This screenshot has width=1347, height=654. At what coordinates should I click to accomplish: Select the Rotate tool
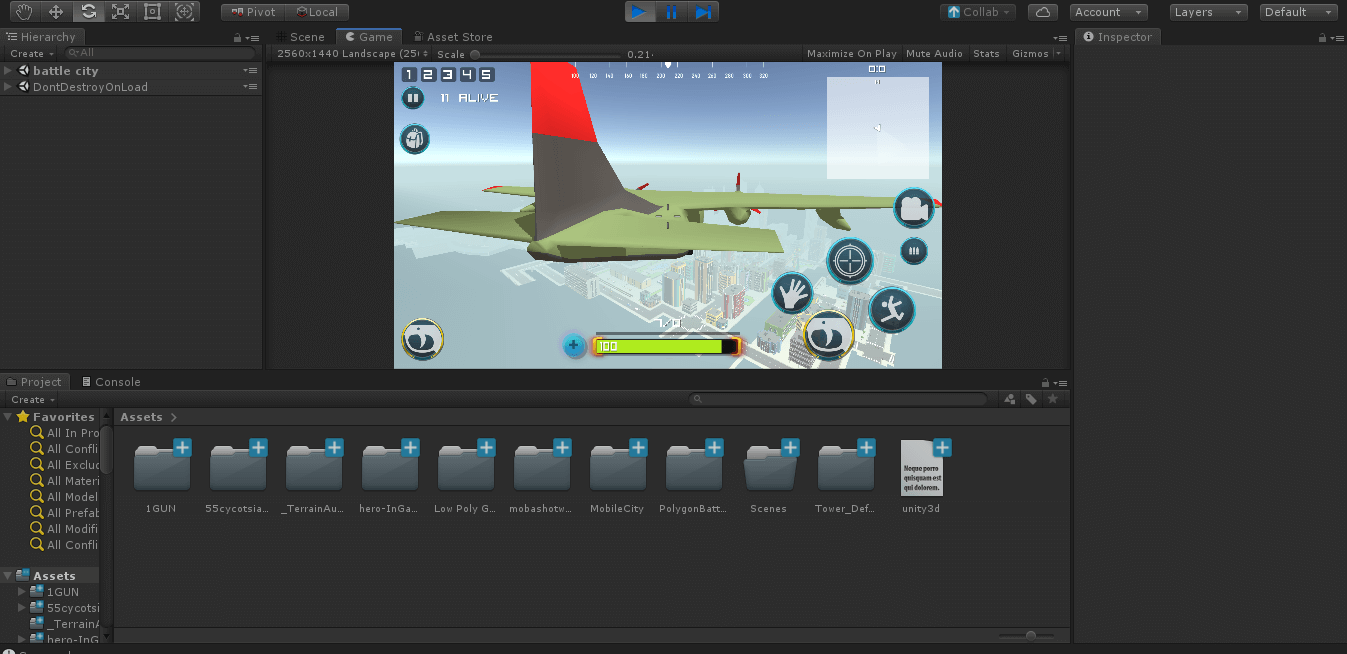[x=88, y=12]
